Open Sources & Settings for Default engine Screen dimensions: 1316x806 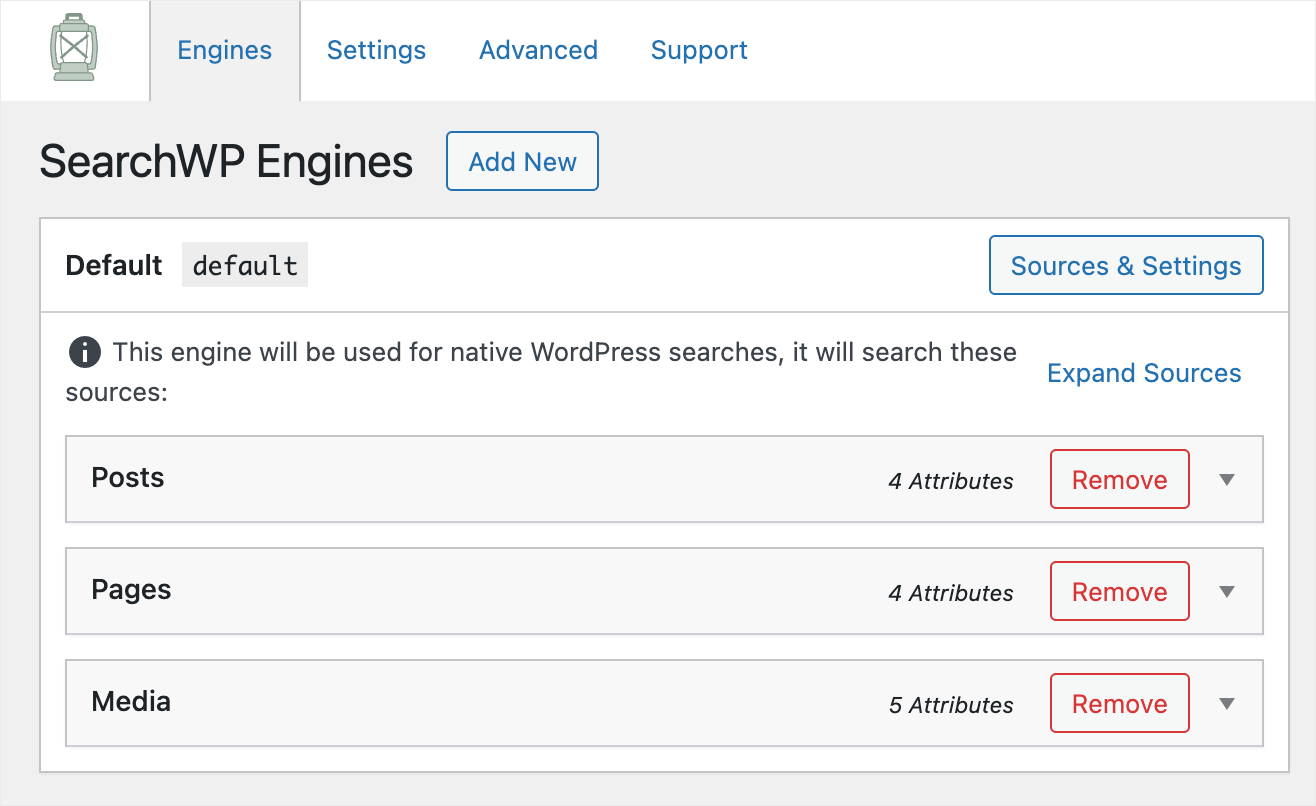pyautogui.click(x=1126, y=265)
